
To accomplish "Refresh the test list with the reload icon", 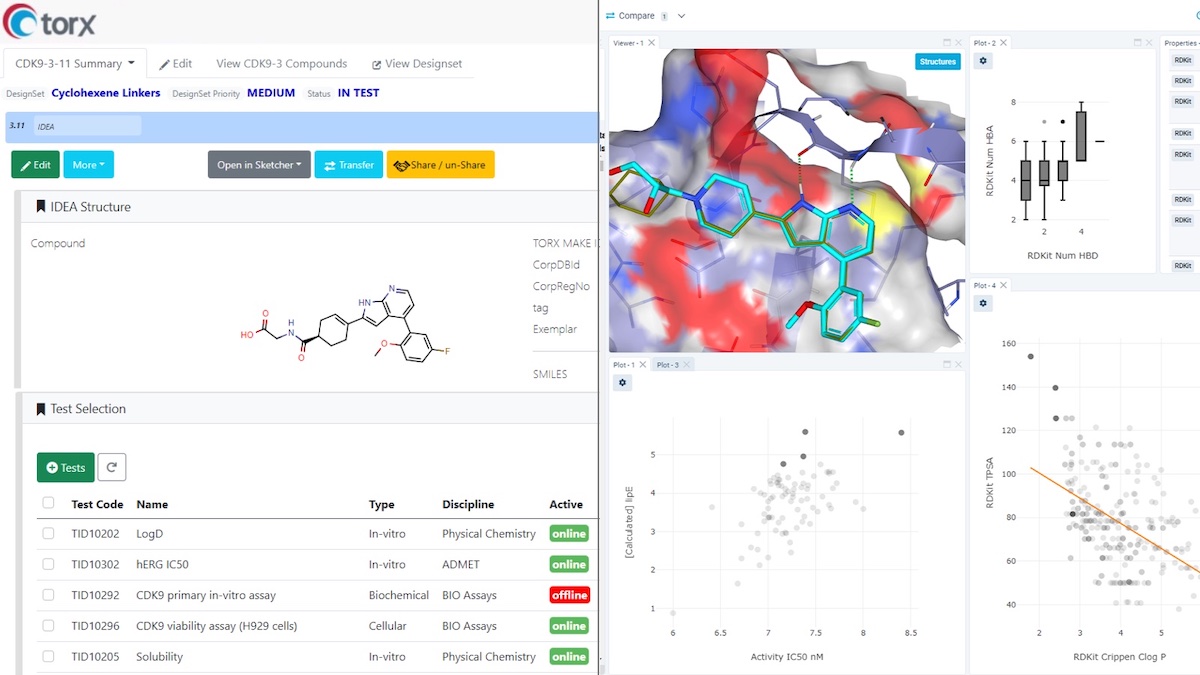I will tap(111, 466).
